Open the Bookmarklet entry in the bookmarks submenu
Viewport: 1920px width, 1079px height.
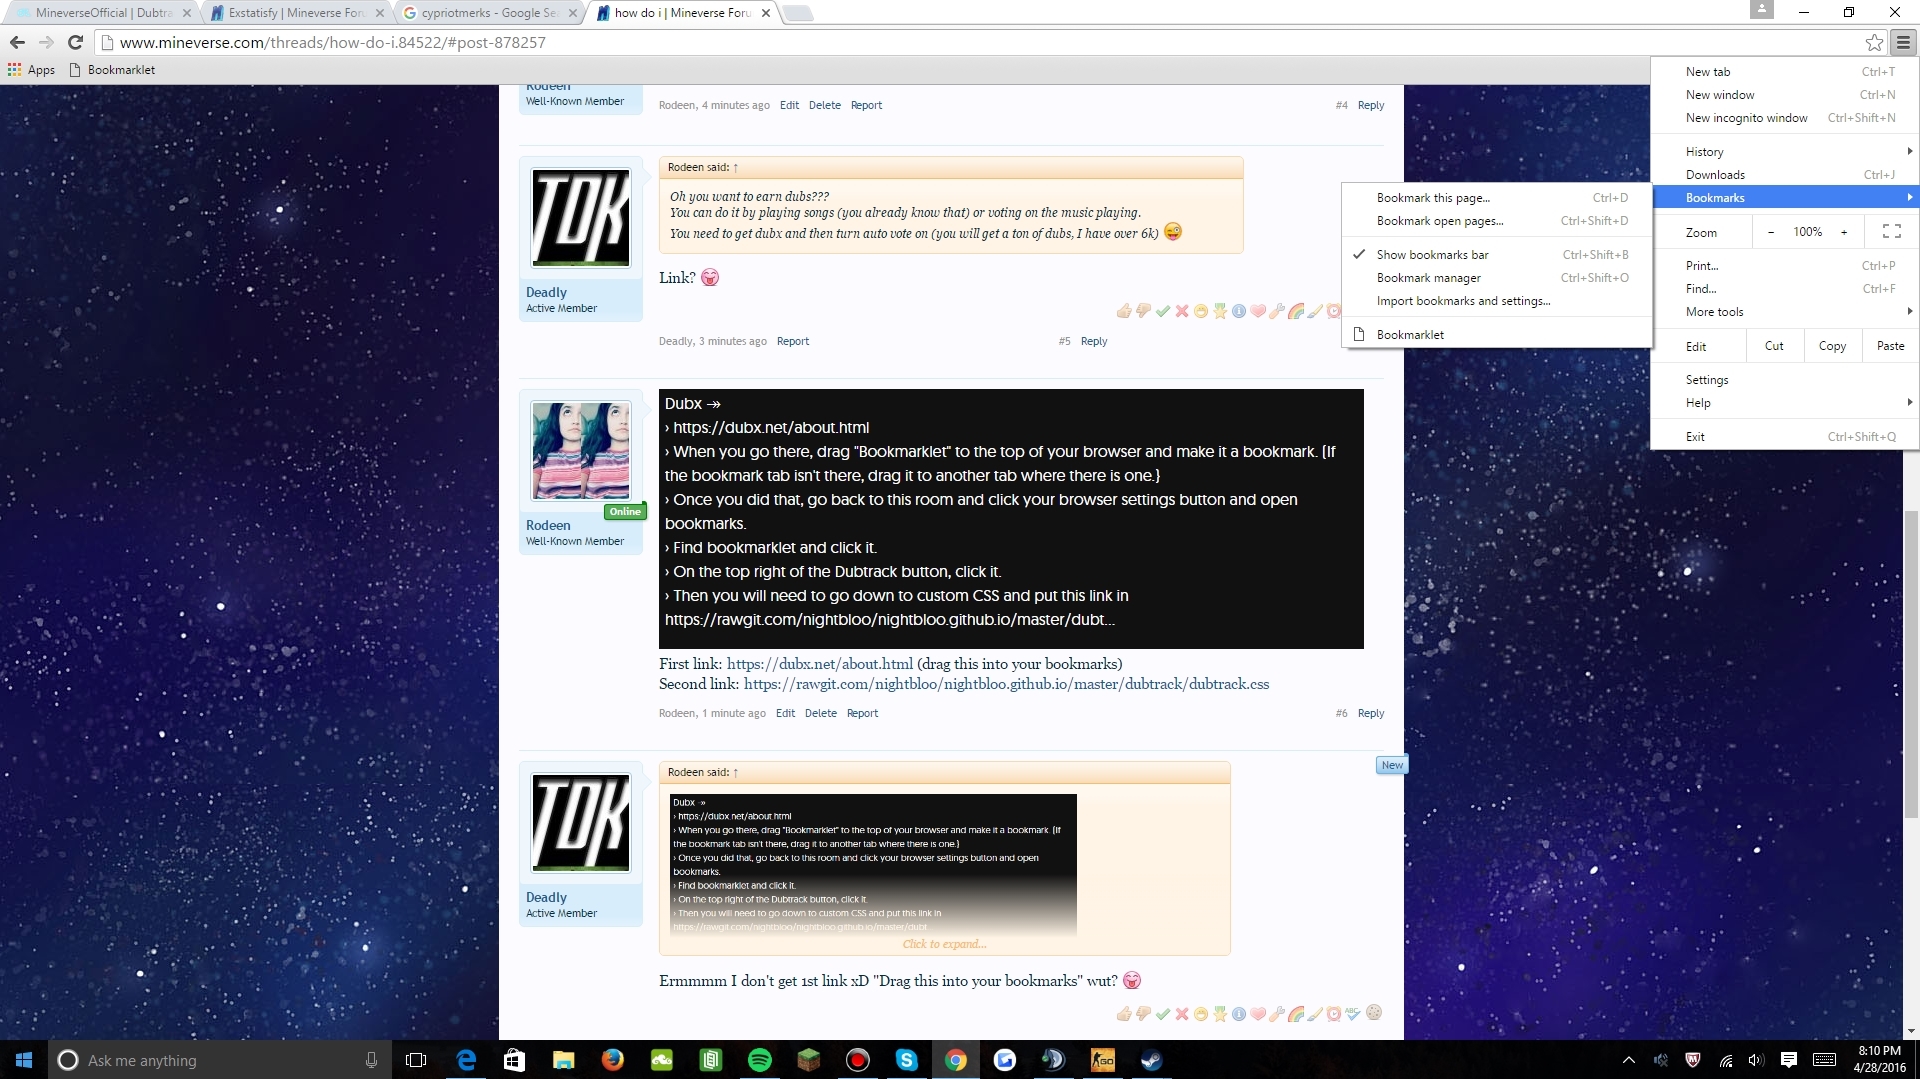(x=1496, y=335)
